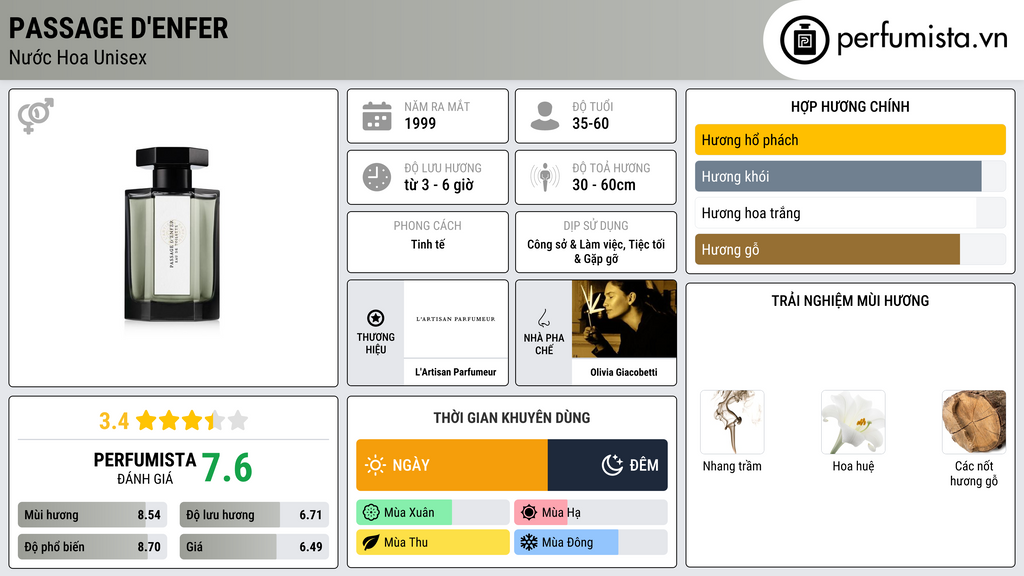This screenshot has width=1024, height=576.
Task: Click the perfumista.vn site name text
Action: (x=922, y=39)
